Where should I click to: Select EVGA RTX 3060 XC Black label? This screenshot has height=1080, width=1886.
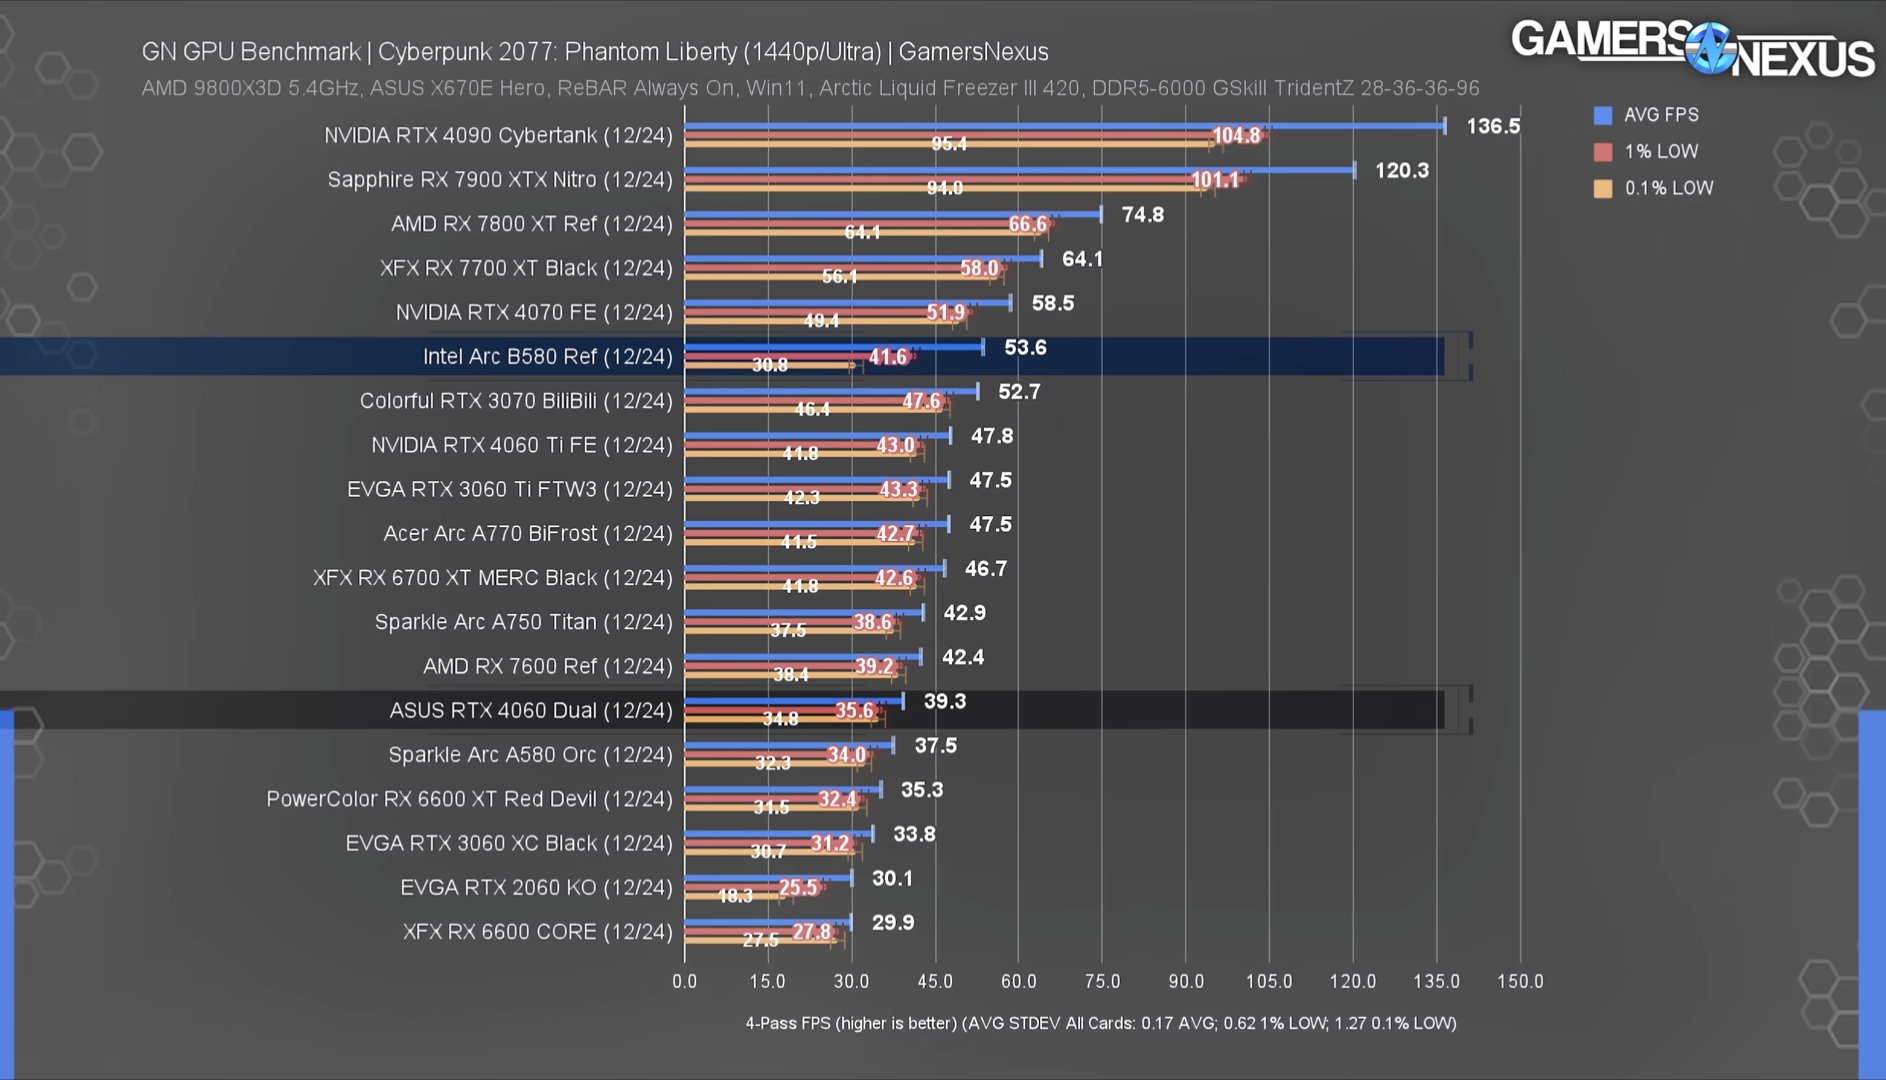509,843
